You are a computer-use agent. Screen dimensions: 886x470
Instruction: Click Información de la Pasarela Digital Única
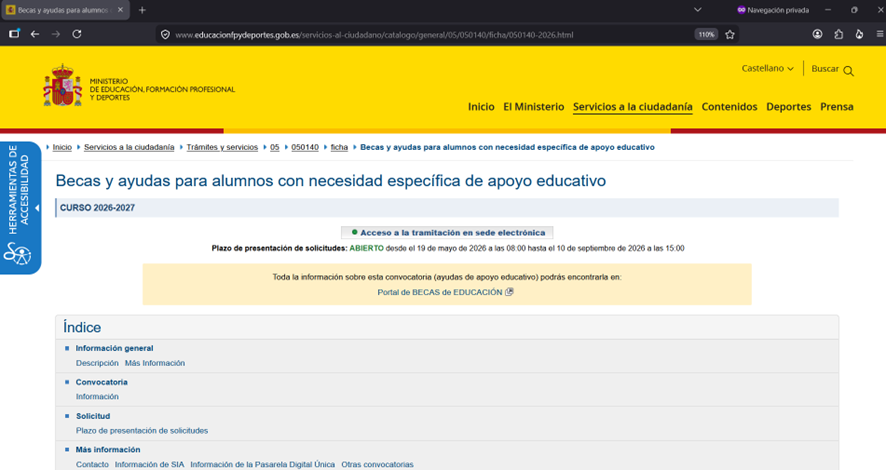[262, 464]
